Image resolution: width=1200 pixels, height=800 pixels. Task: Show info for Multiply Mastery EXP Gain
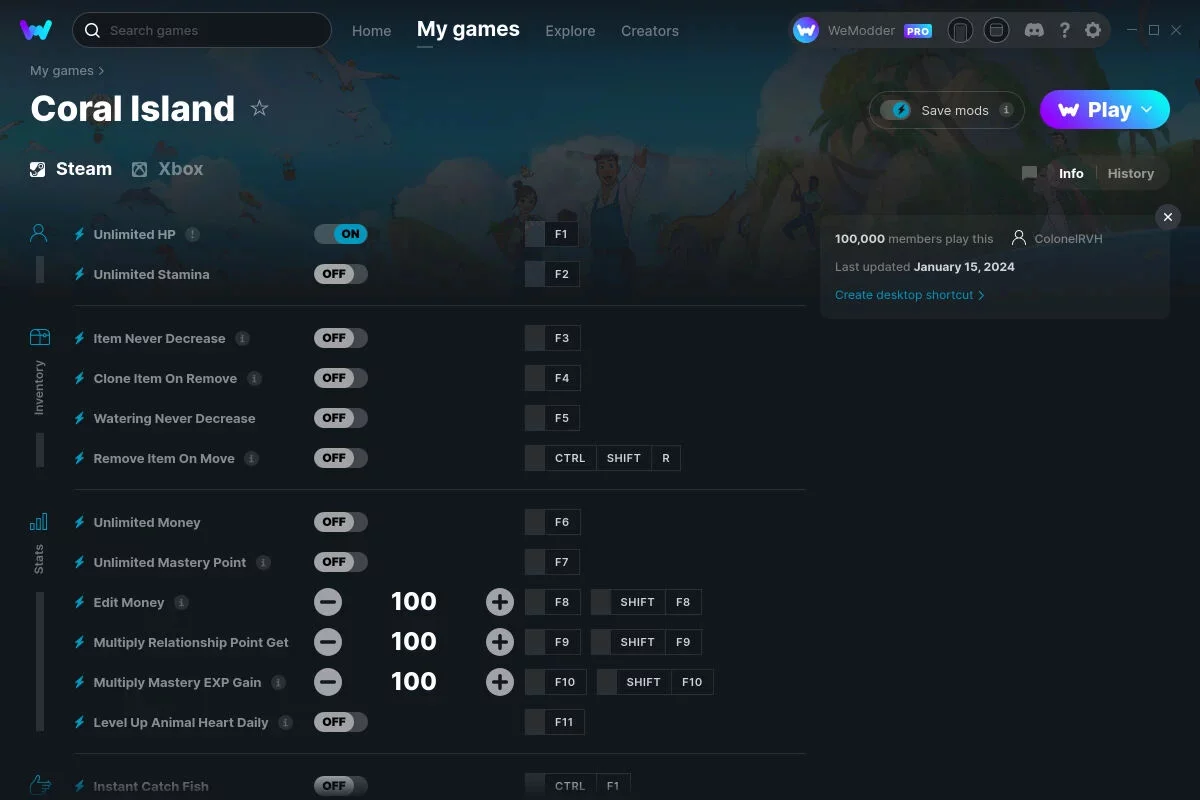(278, 682)
